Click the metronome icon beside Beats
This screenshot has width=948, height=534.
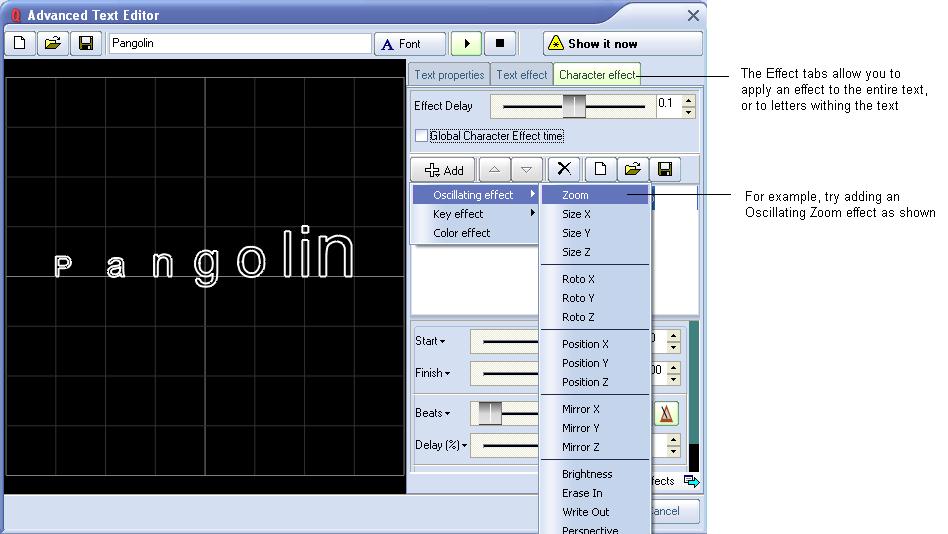666,413
